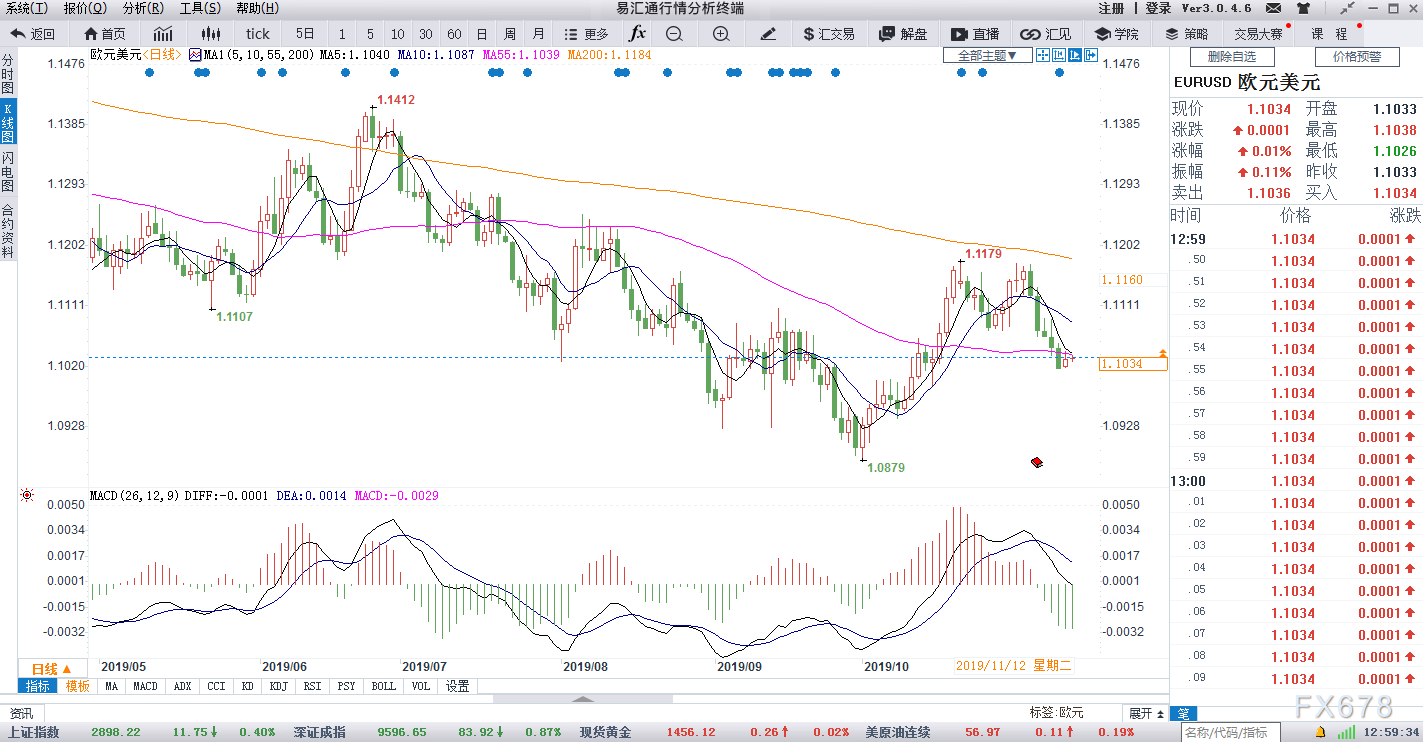Image resolution: width=1423 pixels, height=742 pixels.
Task: Select the 日 daily period
Action: pyautogui.click(x=482, y=33)
